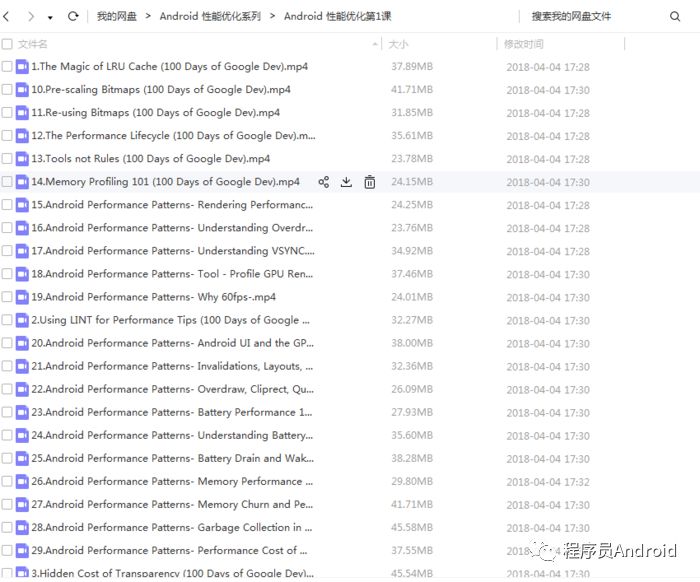
Task: Toggle the sort arrow on the name column
Action: point(375,44)
